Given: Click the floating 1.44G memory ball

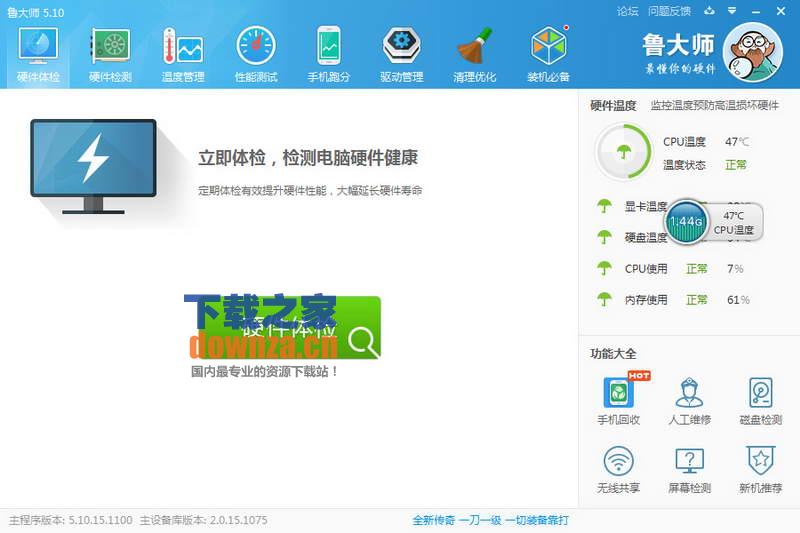Looking at the screenshot, I should [686, 221].
